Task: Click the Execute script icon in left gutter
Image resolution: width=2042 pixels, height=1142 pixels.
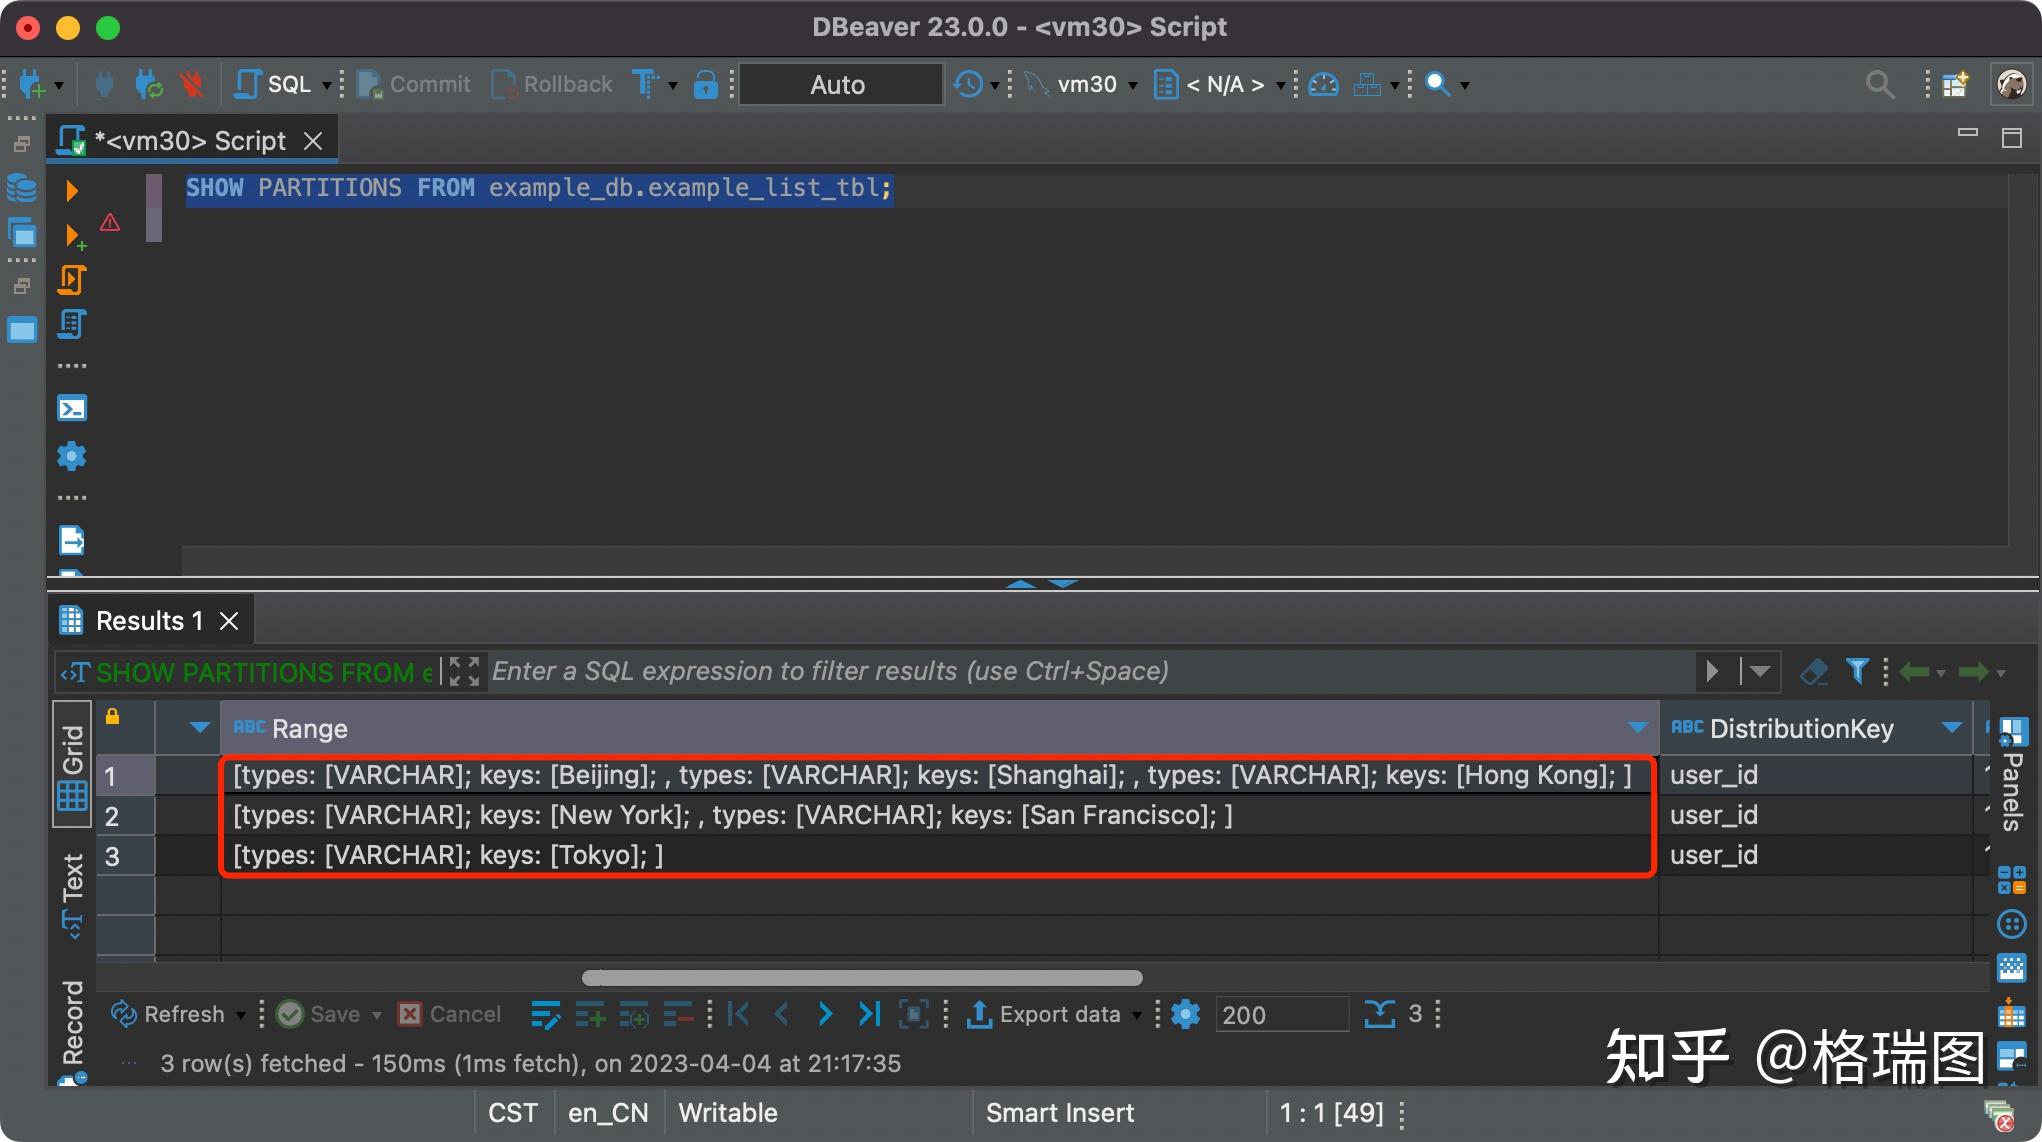Action: pyautogui.click(x=71, y=280)
